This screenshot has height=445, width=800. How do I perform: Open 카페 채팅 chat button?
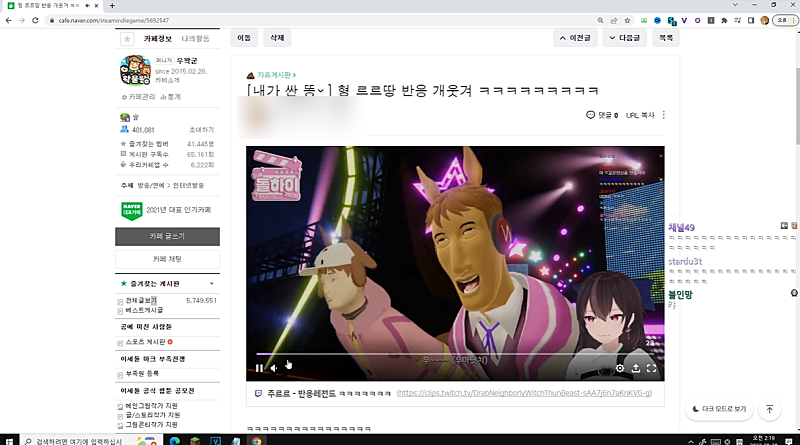pos(167,259)
